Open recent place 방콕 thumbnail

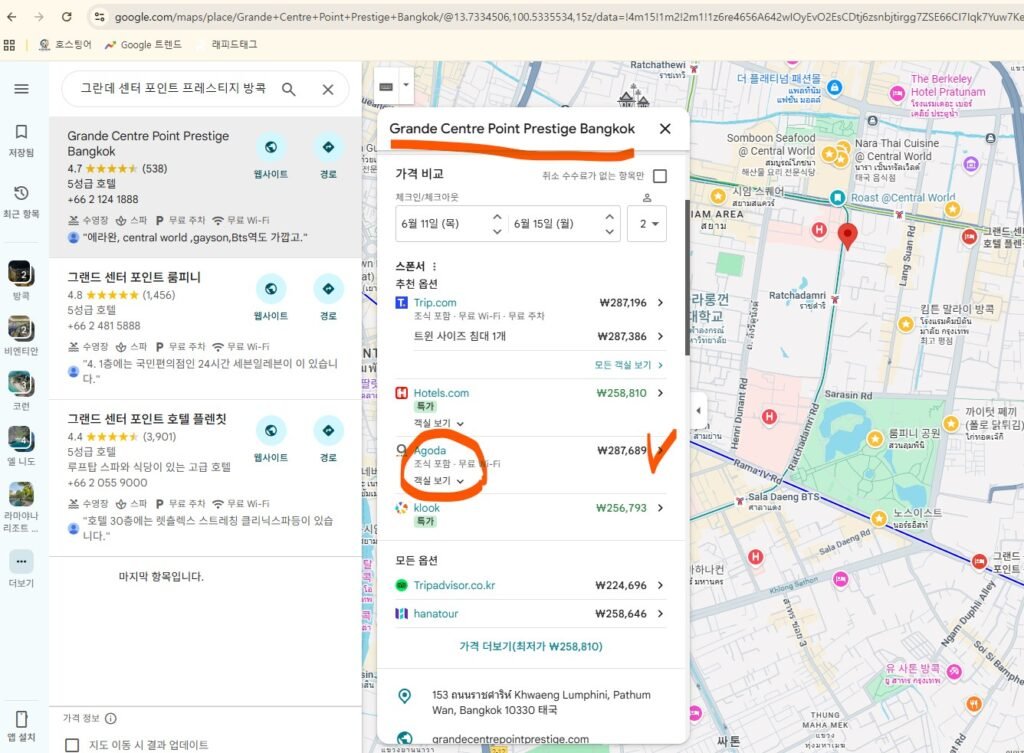[x=21, y=272]
